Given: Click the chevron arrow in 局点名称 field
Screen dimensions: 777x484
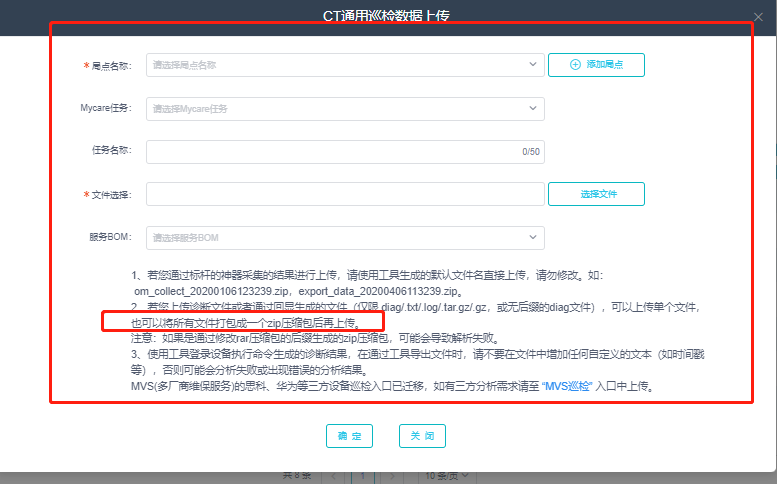Looking at the screenshot, I should (x=533, y=64).
